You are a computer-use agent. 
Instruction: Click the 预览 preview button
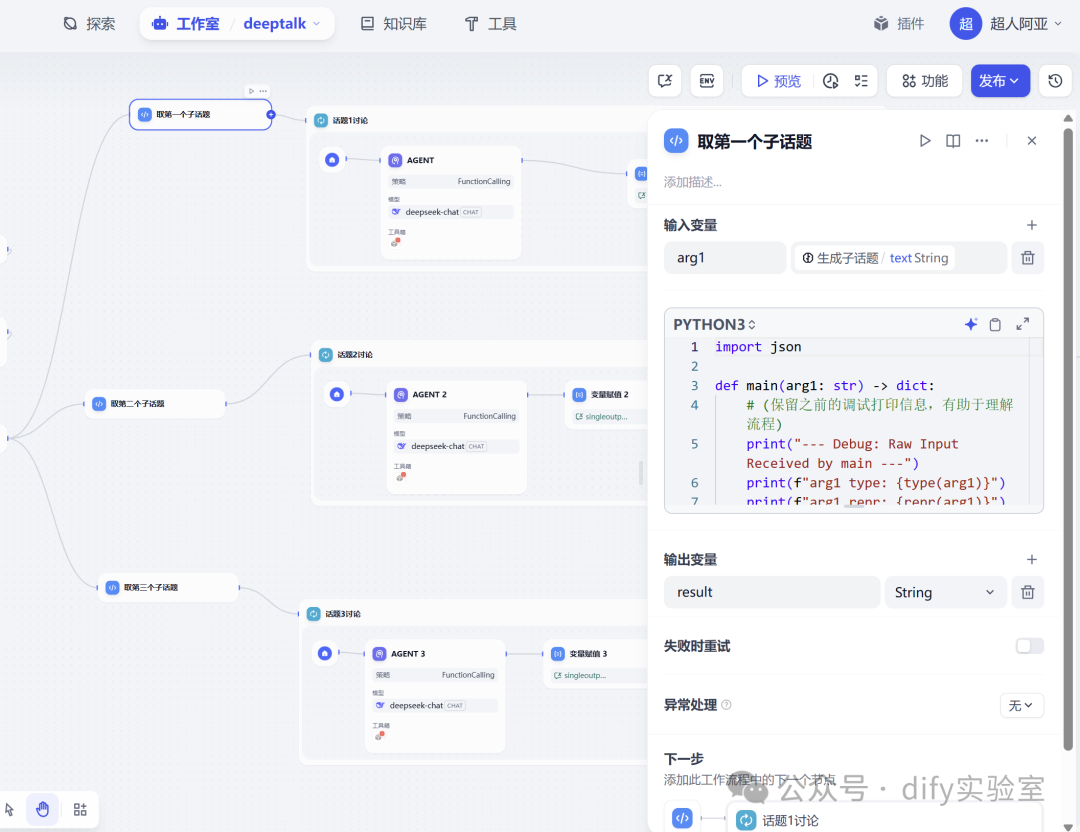[778, 81]
